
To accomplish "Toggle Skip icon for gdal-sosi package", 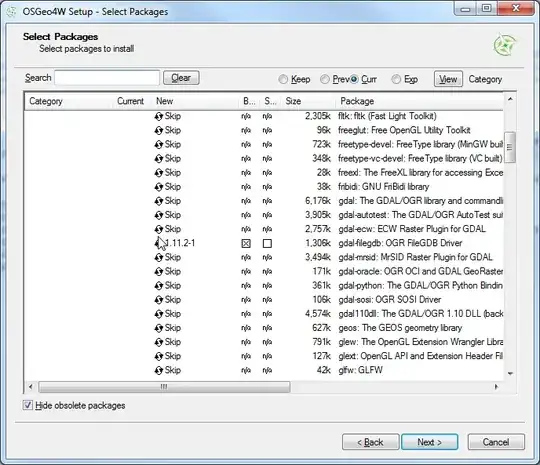I will tap(158, 300).
